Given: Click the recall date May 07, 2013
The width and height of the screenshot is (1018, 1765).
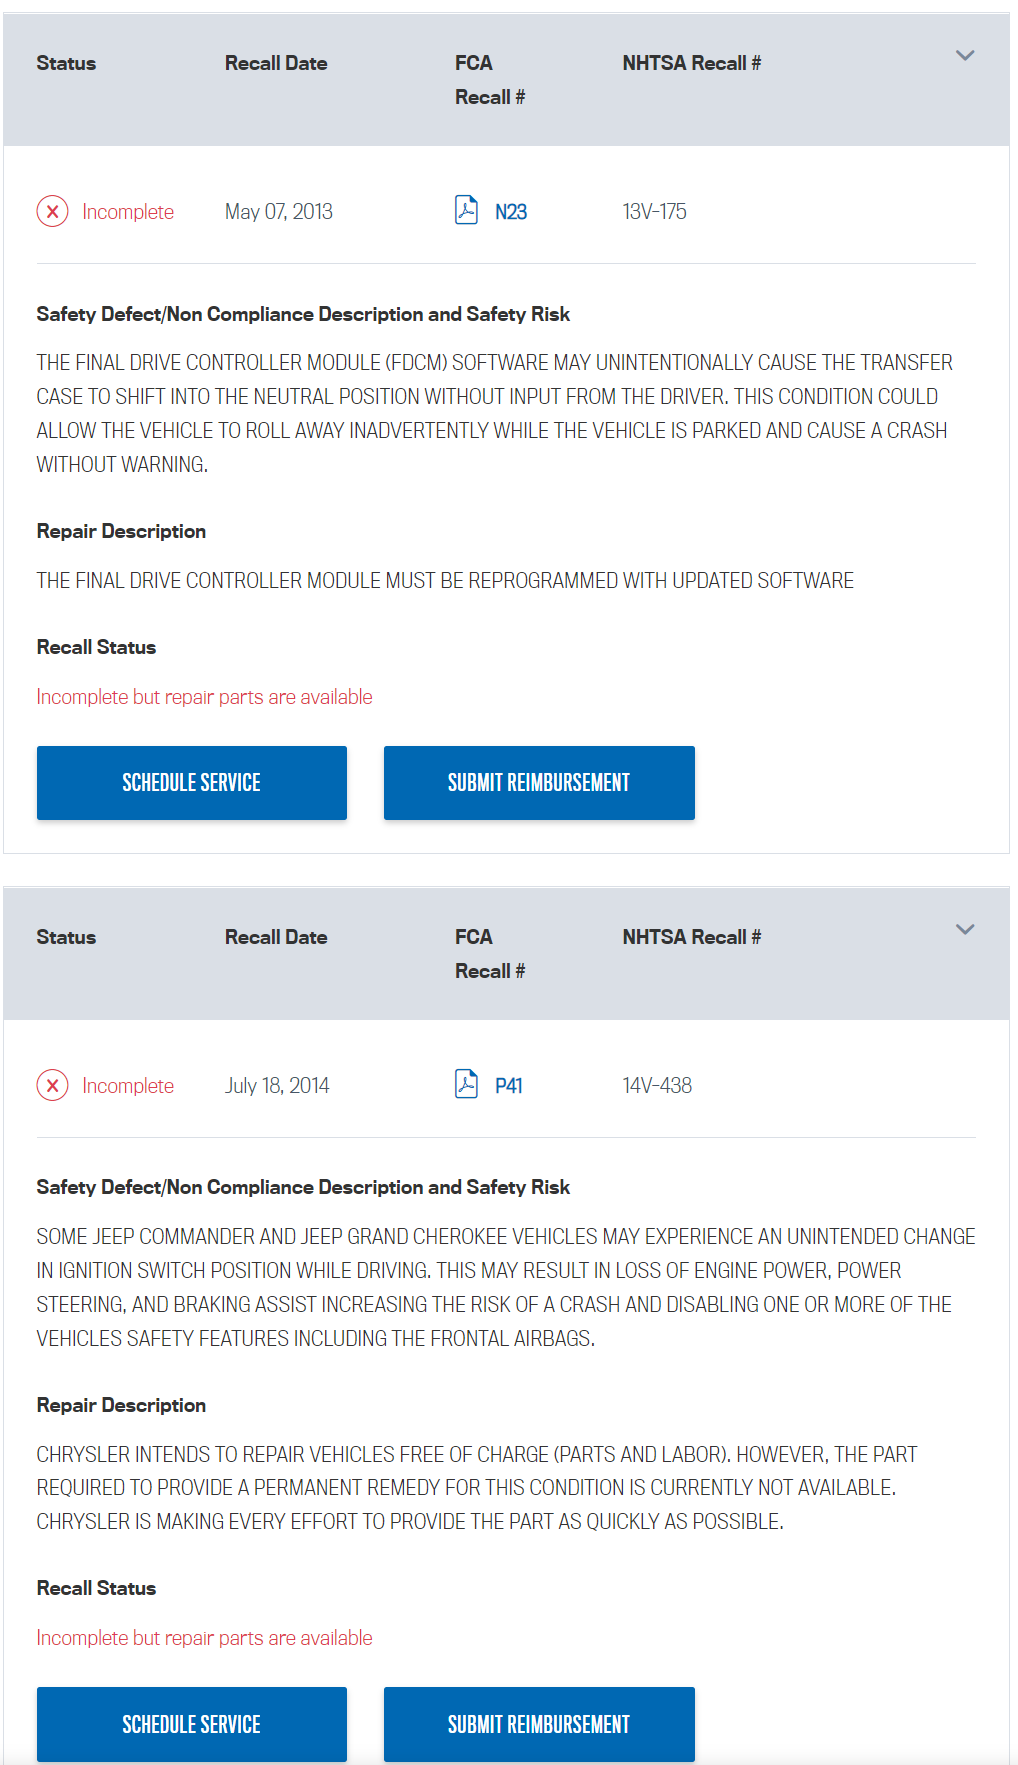Looking at the screenshot, I should pos(279,212).
